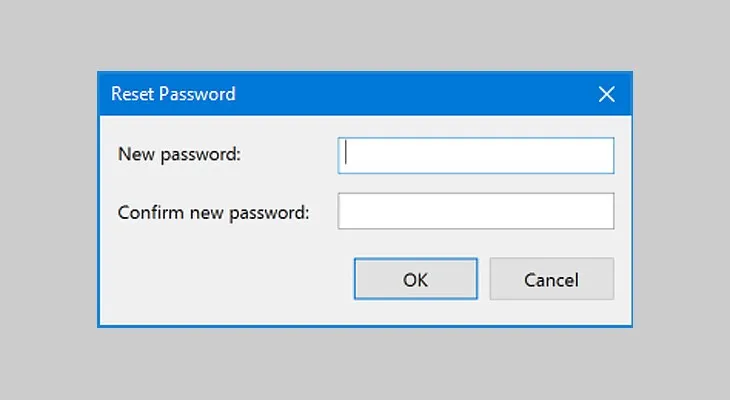Place cursor in the second password box
730x400 pixels.
click(x=475, y=211)
